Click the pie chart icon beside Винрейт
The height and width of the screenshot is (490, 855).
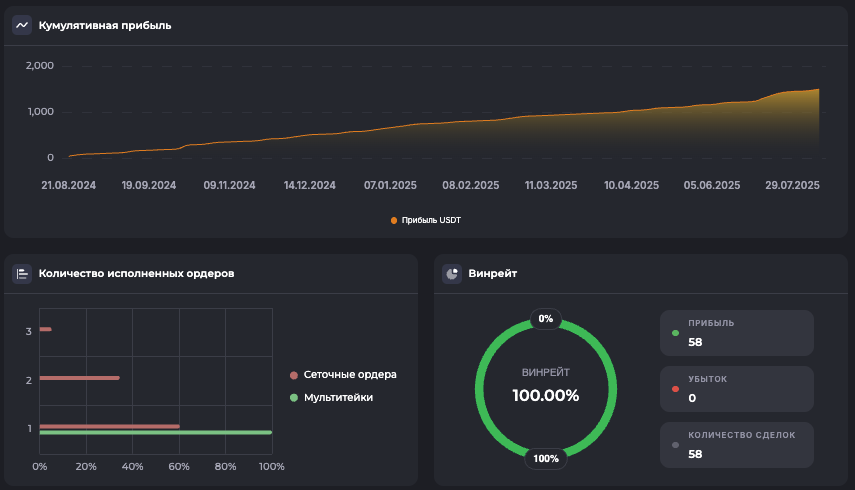click(452, 273)
